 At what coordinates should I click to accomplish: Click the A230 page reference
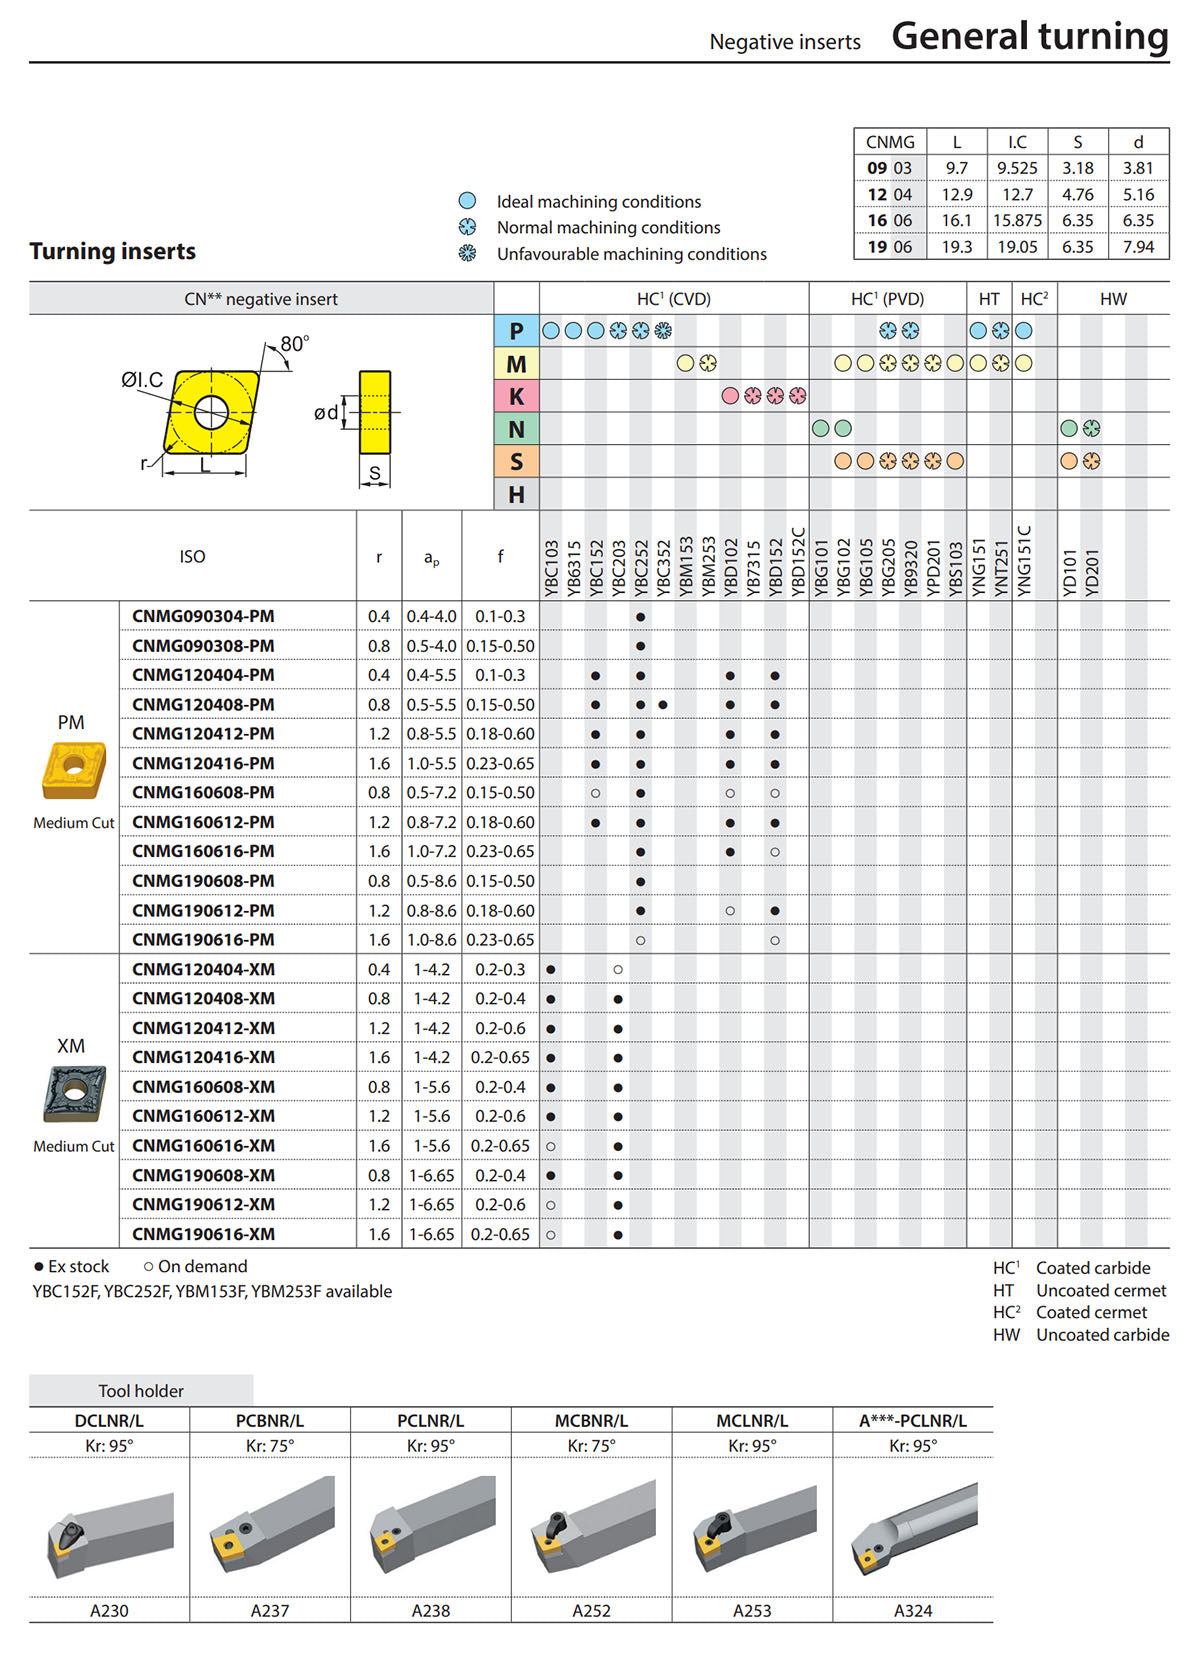click(110, 1610)
